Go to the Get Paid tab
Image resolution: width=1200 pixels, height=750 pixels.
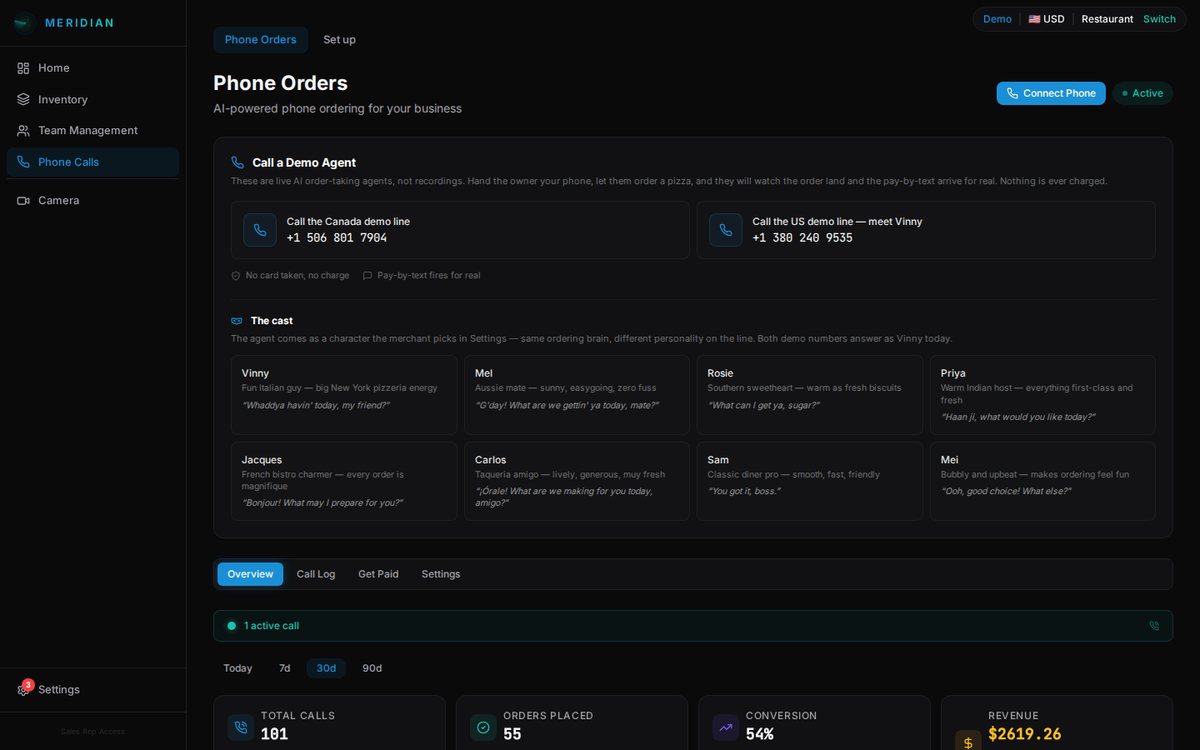(378, 574)
